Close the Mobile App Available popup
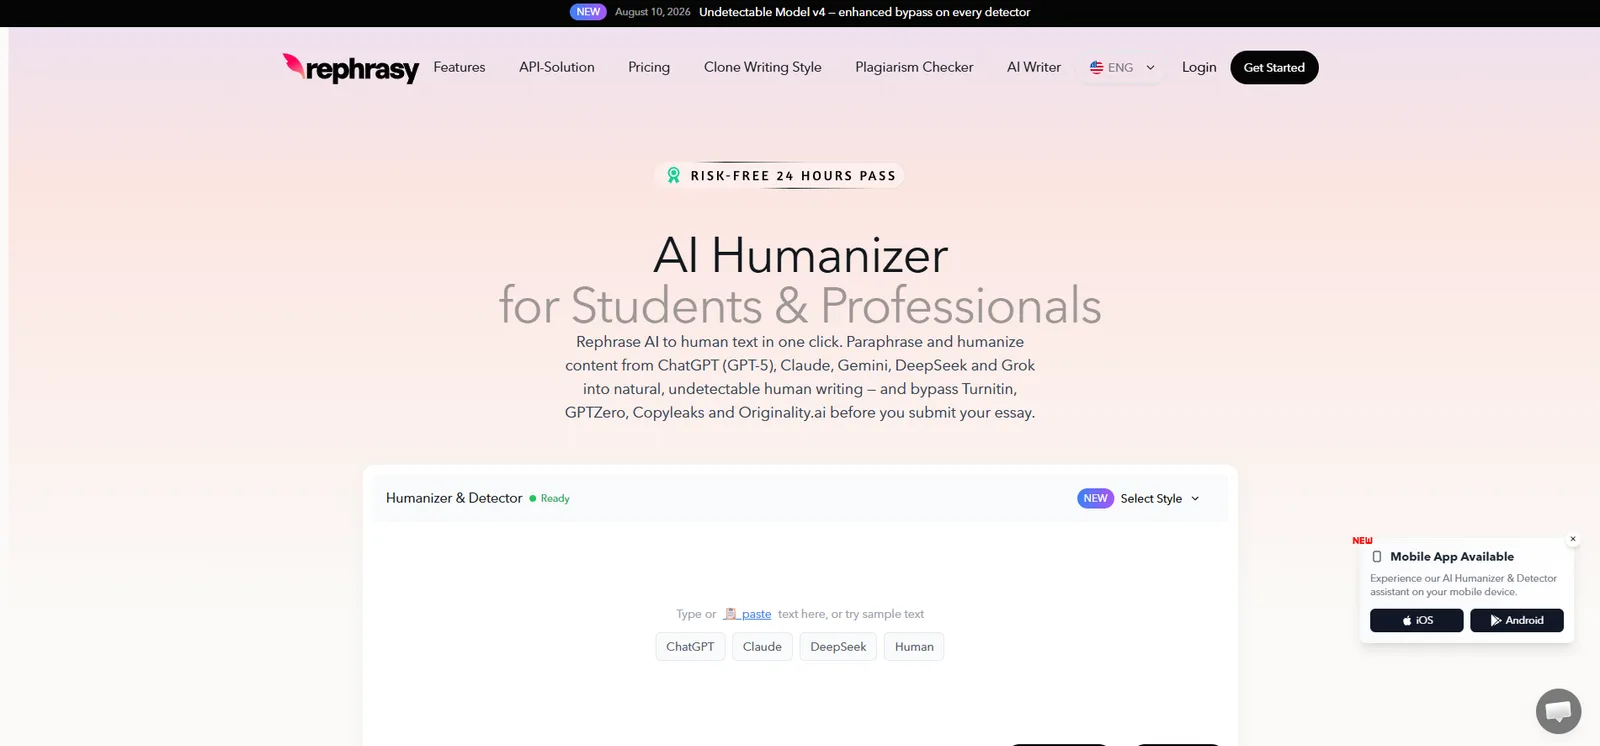This screenshot has width=1600, height=746. [1573, 539]
